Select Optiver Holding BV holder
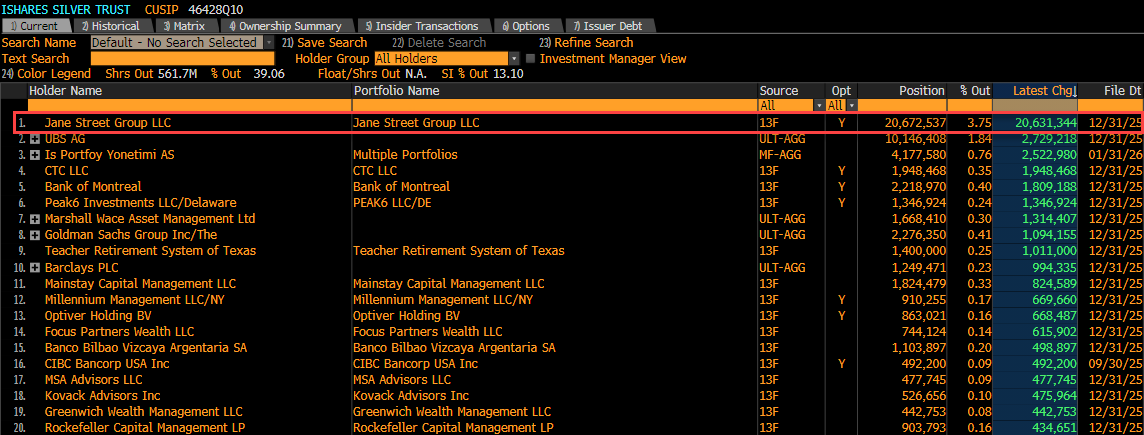The height and width of the screenshot is (435, 1144). (x=98, y=315)
